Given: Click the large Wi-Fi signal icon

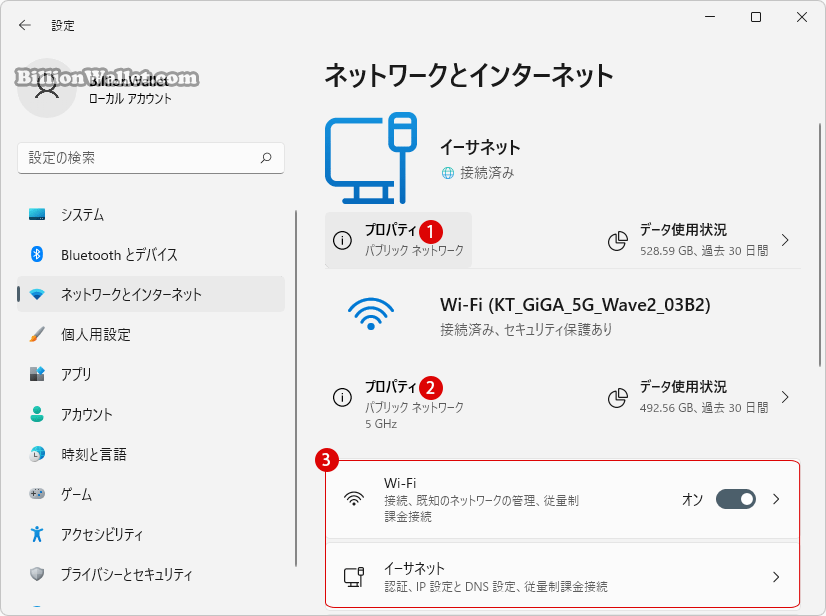Looking at the screenshot, I should point(371,314).
